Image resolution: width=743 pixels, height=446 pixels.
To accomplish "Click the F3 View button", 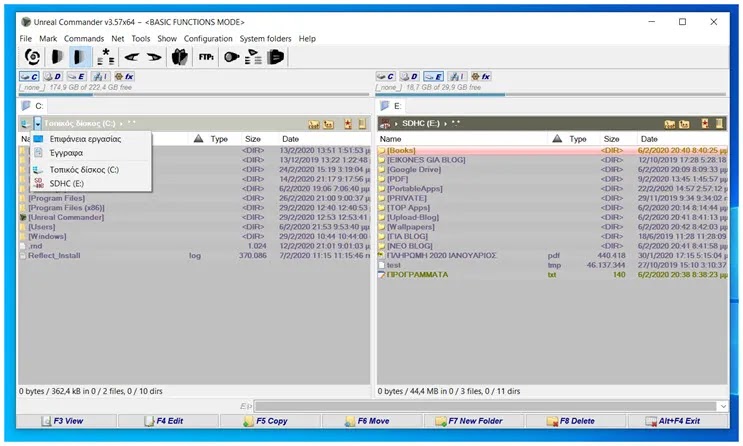I will coord(67,421).
